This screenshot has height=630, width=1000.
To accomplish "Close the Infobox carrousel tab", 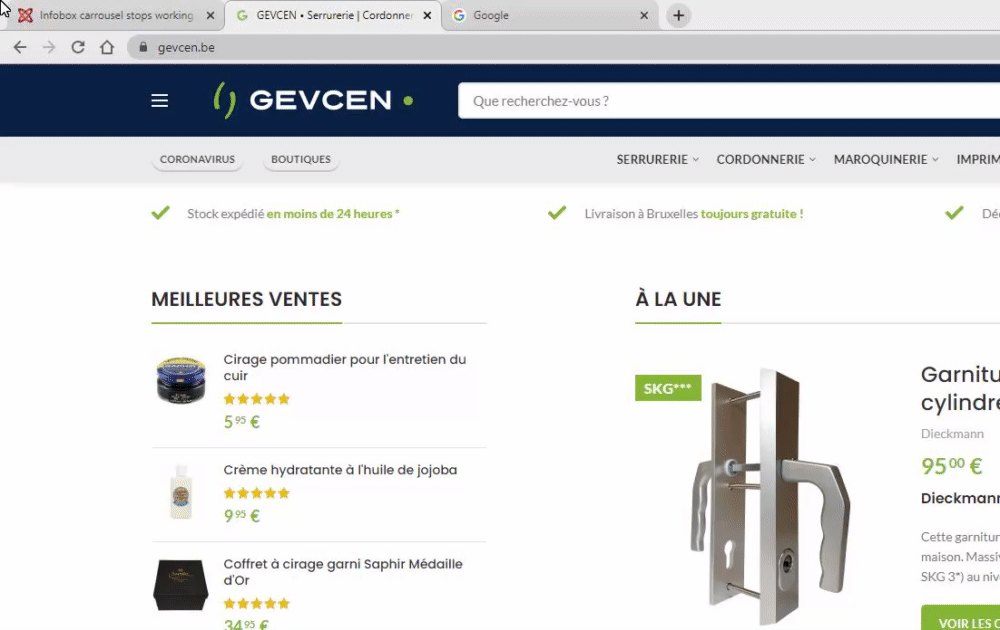I will point(210,15).
